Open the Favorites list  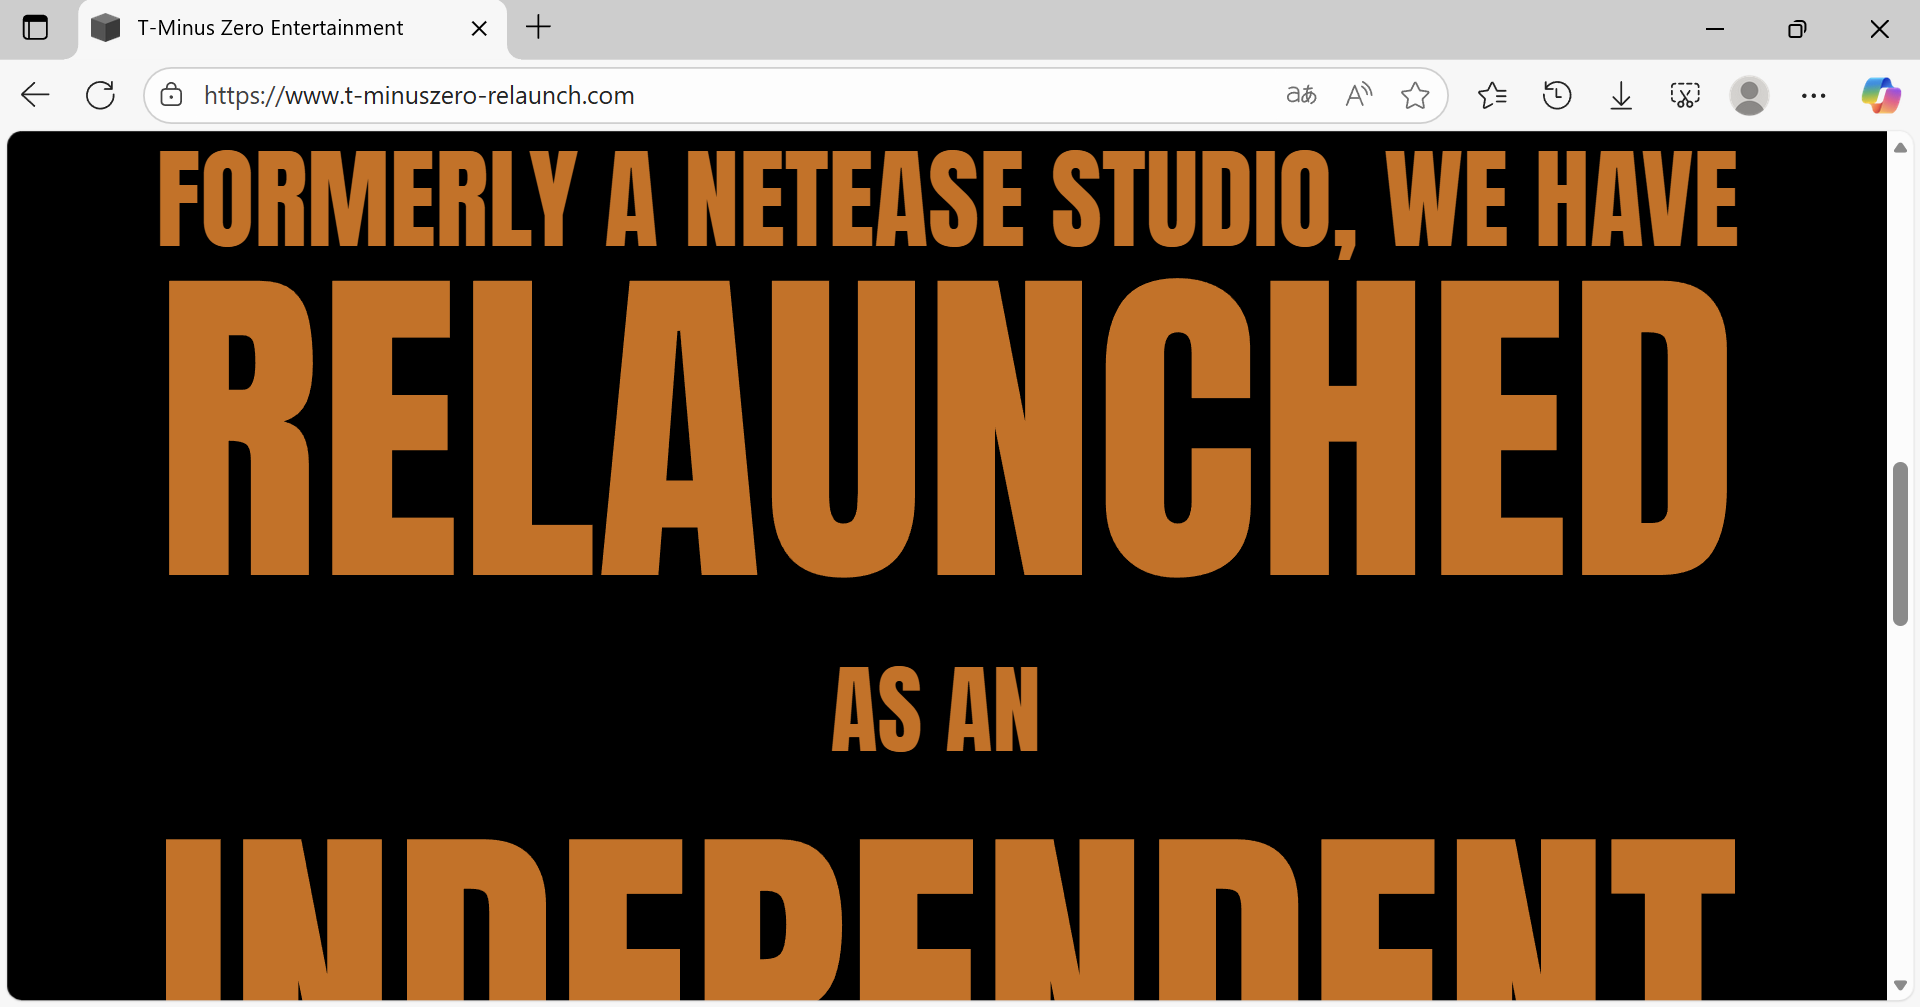pyautogui.click(x=1492, y=95)
